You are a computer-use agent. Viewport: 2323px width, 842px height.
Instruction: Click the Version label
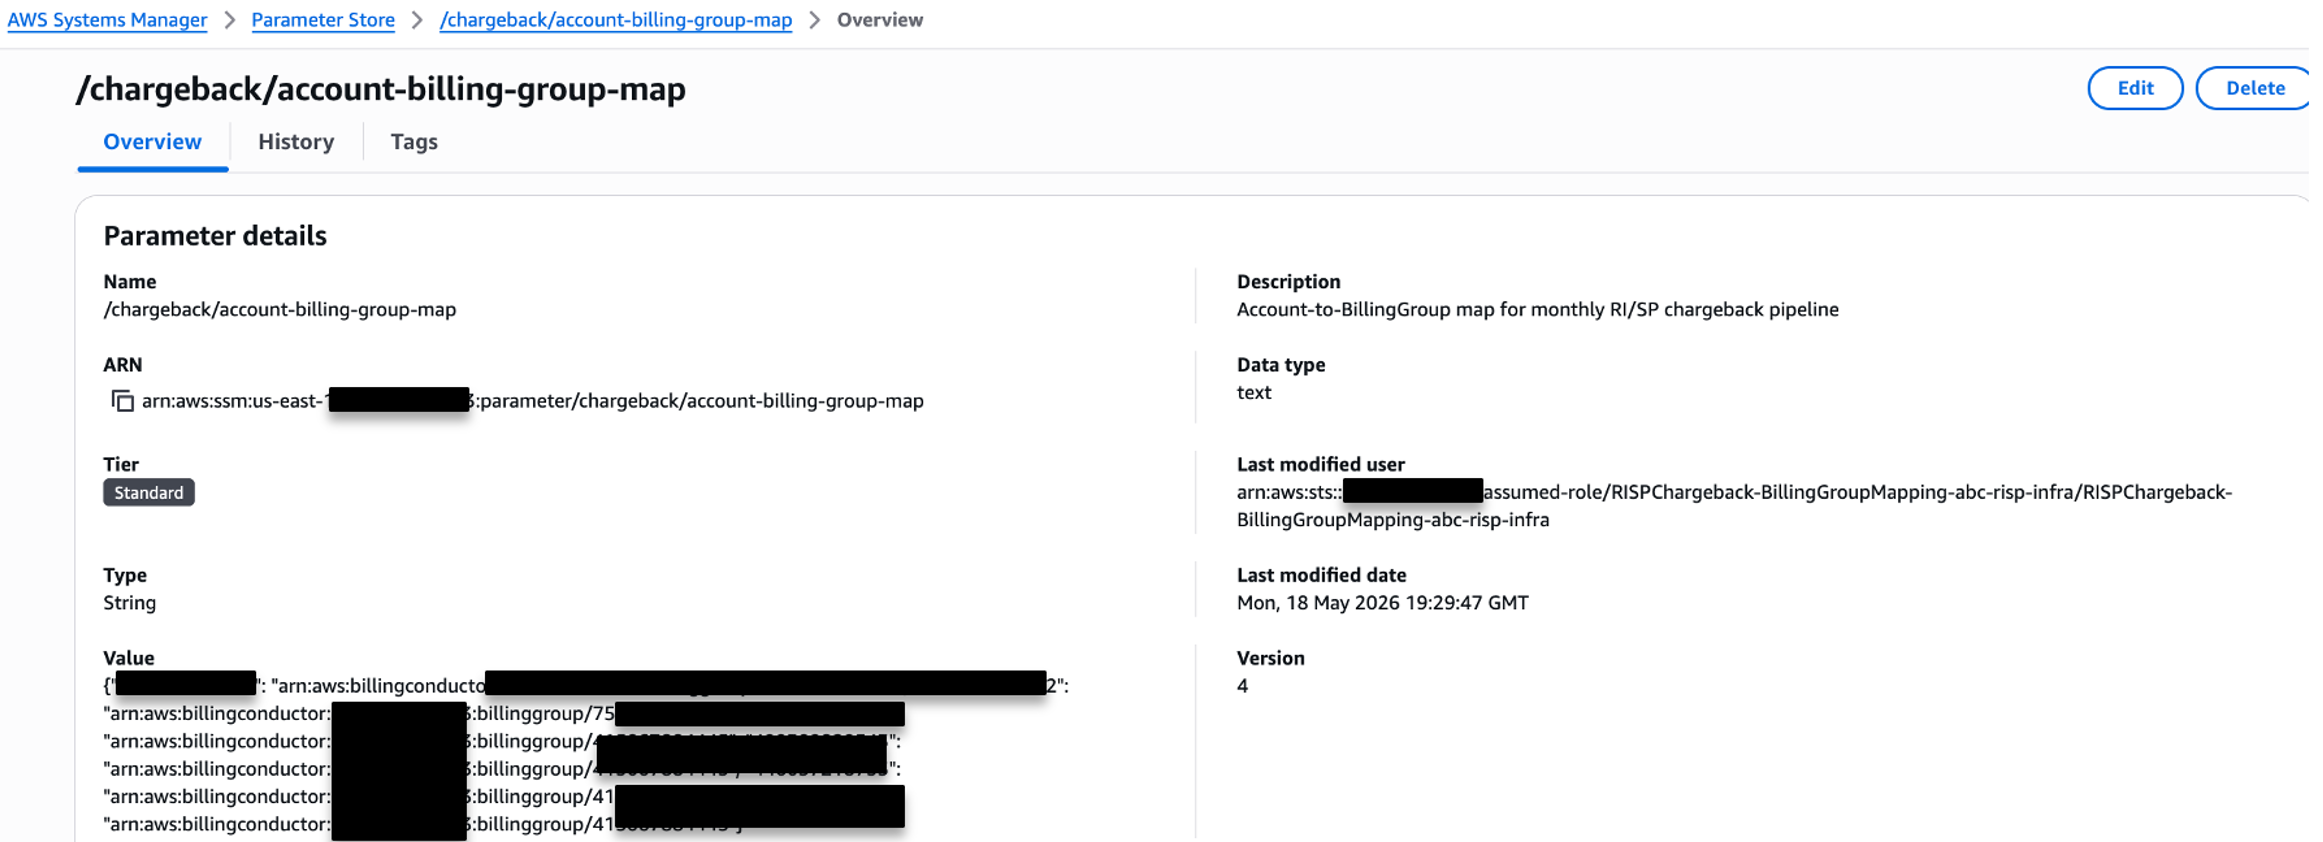tap(1270, 658)
